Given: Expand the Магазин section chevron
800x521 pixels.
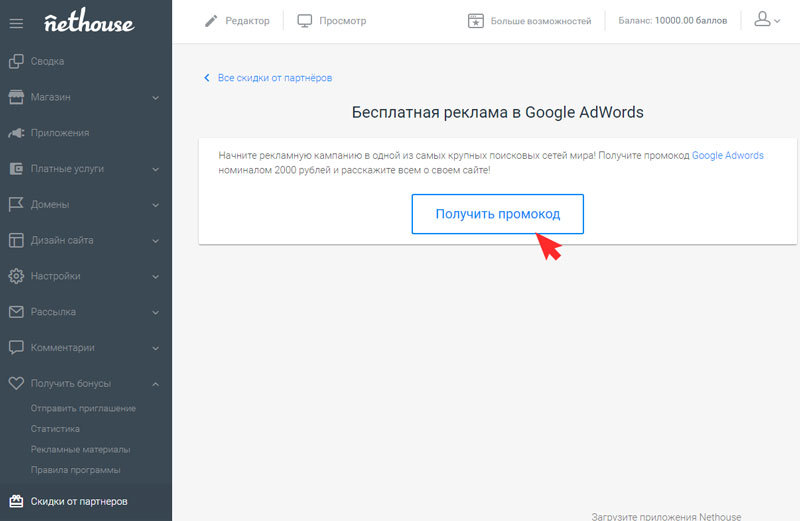Looking at the screenshot, I should (156, 97).
